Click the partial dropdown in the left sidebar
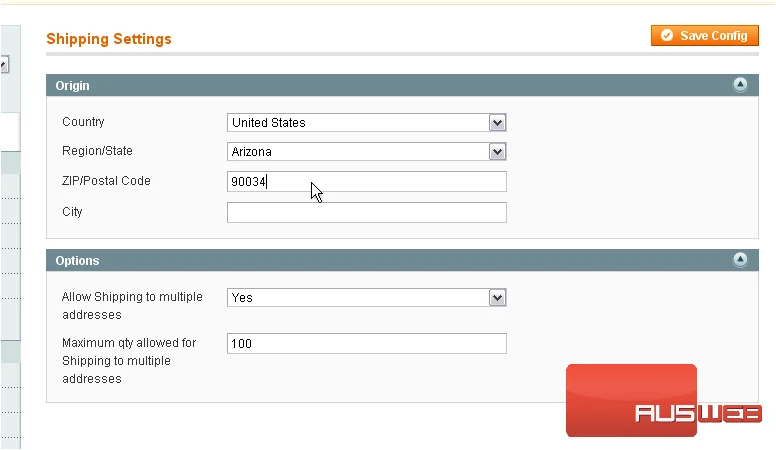 4,64
